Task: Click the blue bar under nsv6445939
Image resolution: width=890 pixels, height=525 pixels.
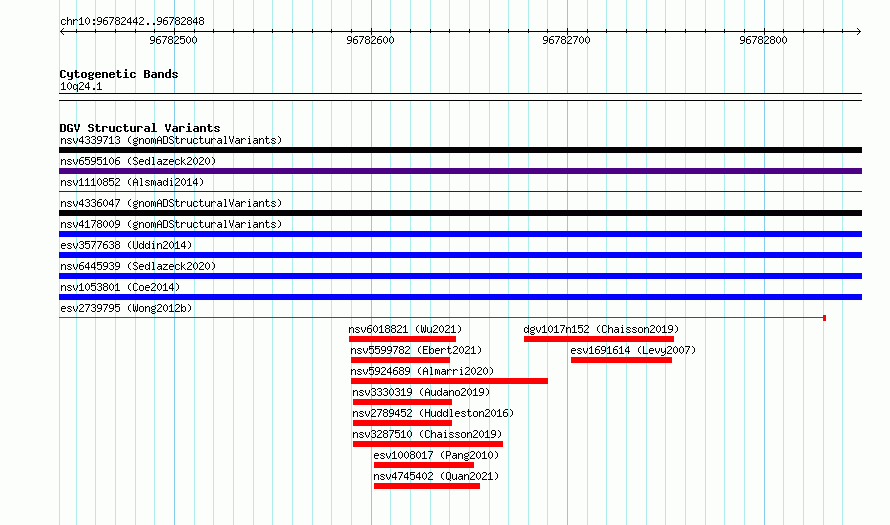Action: click(460, 276)
